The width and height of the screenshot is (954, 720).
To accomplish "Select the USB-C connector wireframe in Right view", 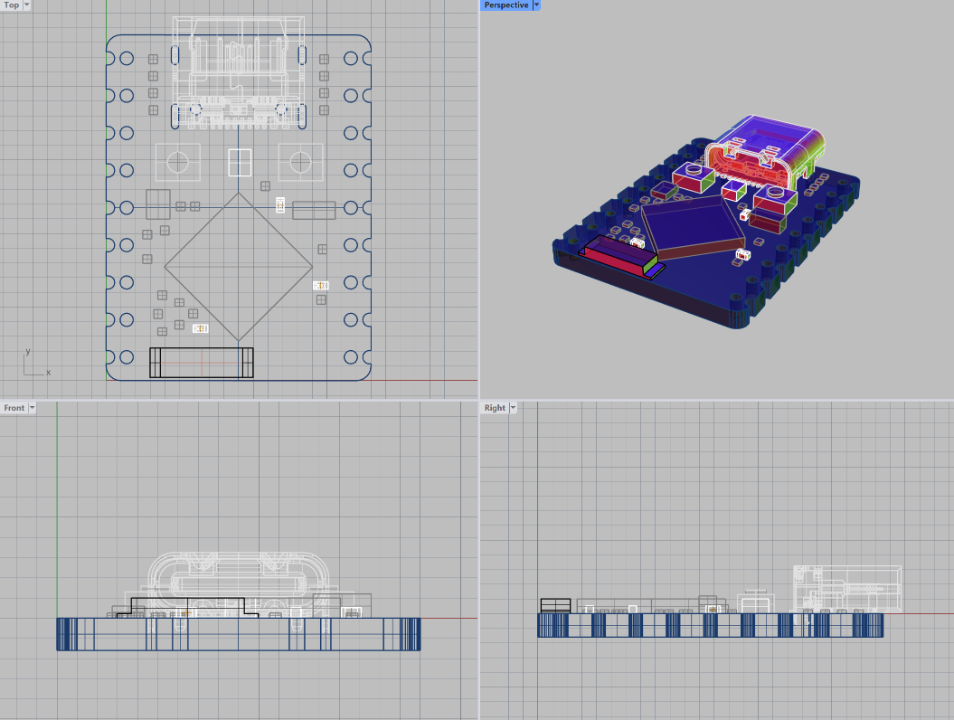I will pyautogui.click(x=847, y=588).
